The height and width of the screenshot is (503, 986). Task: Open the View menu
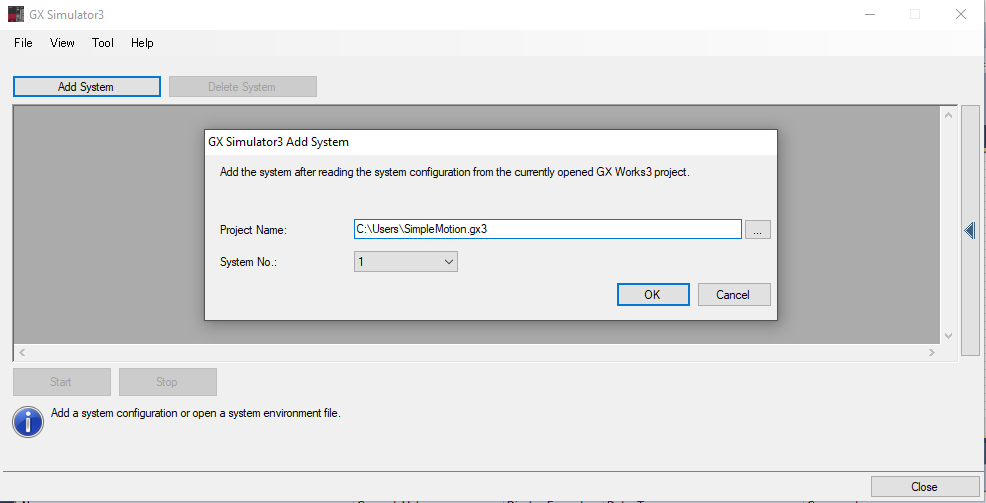click(62, 43)
